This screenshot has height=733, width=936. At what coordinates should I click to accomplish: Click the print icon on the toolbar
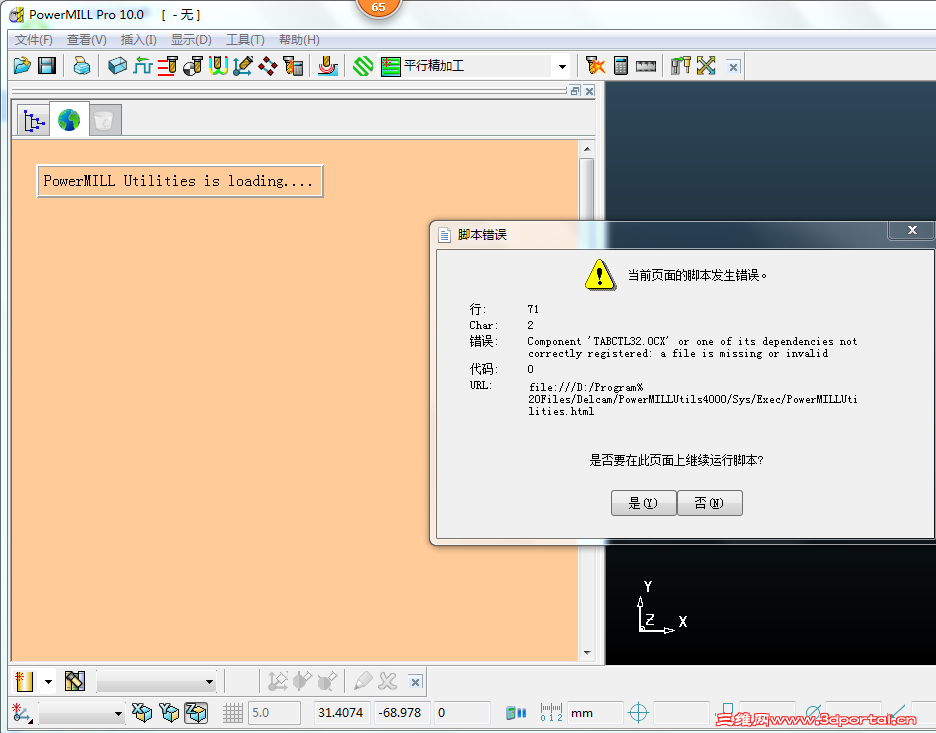[81, 65]
